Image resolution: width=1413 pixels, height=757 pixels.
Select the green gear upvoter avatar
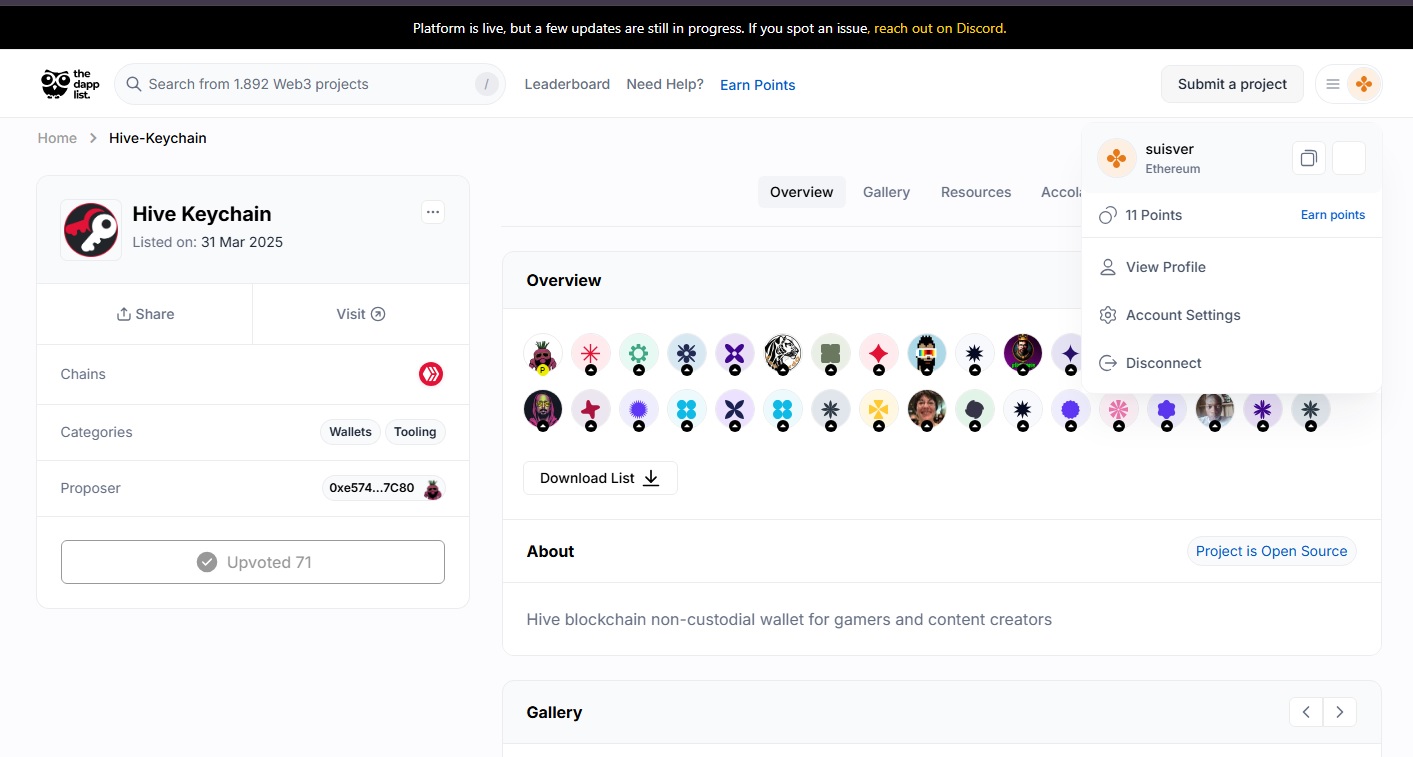click(x=639, y=353)
